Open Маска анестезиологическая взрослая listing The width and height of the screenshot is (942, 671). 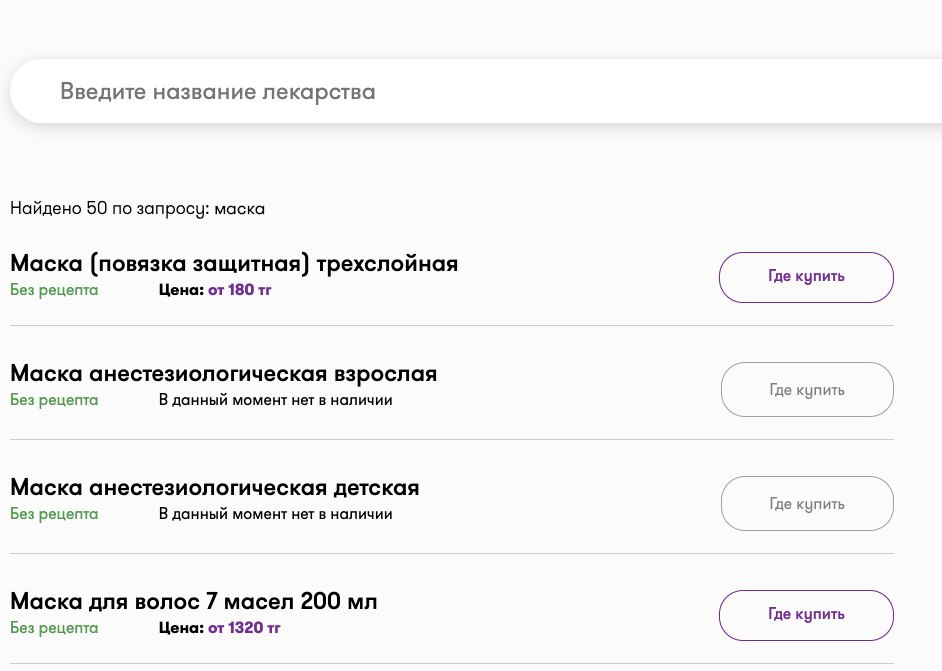pyautogui.click(x=223, y=374)
